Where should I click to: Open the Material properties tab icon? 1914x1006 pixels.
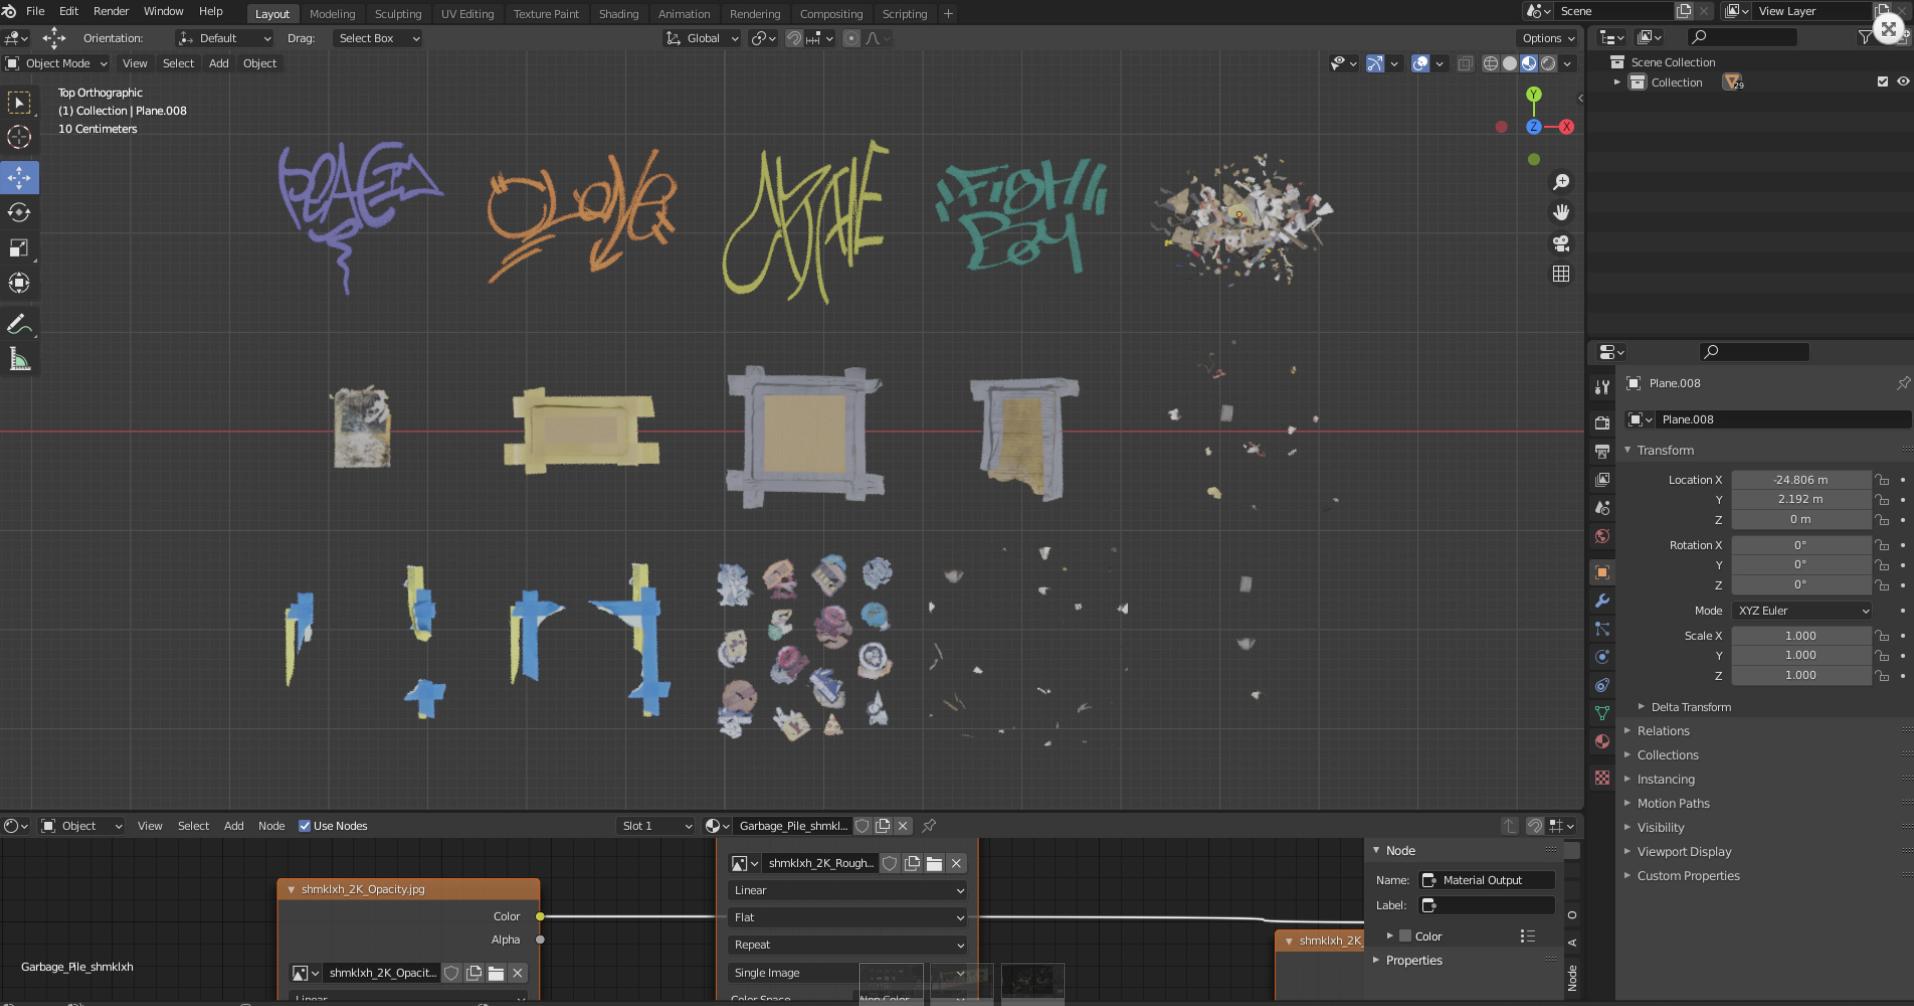click(x=1602, y=742)
